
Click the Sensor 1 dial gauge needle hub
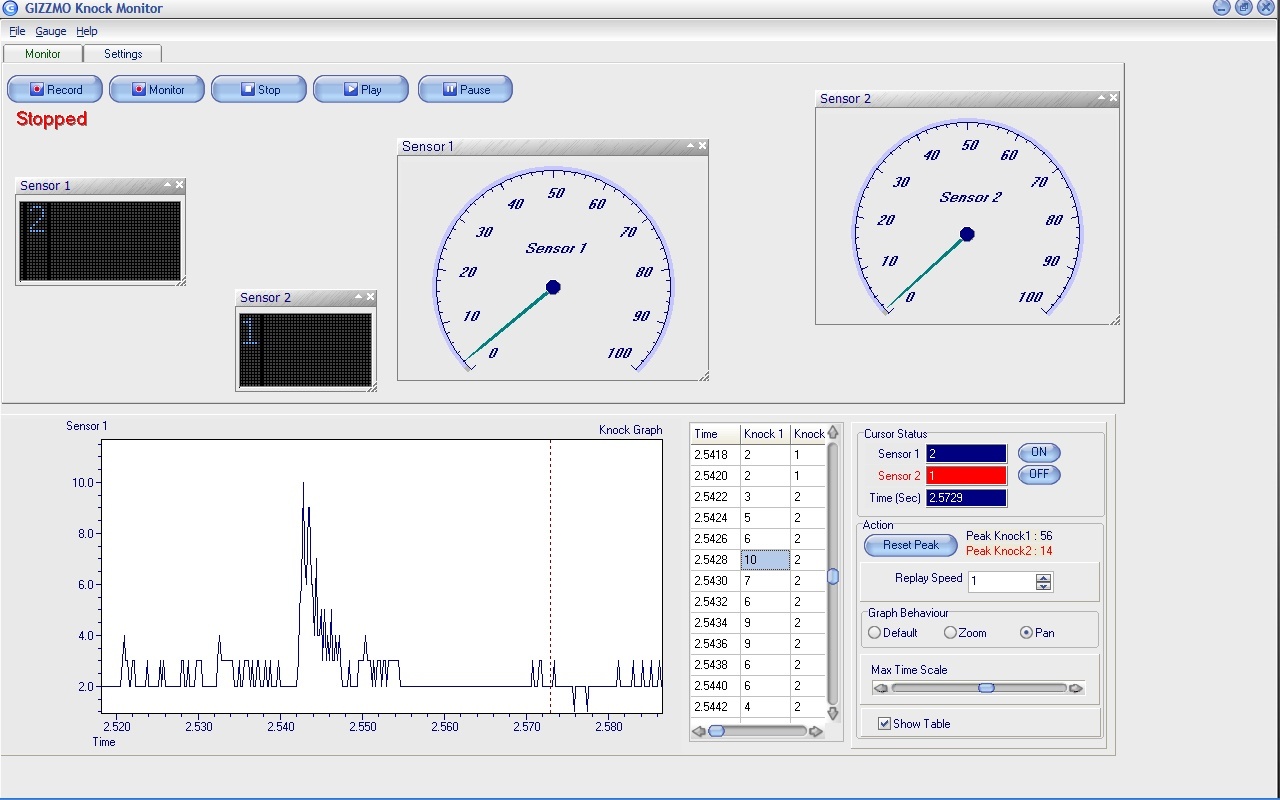(x=553, y=287)
